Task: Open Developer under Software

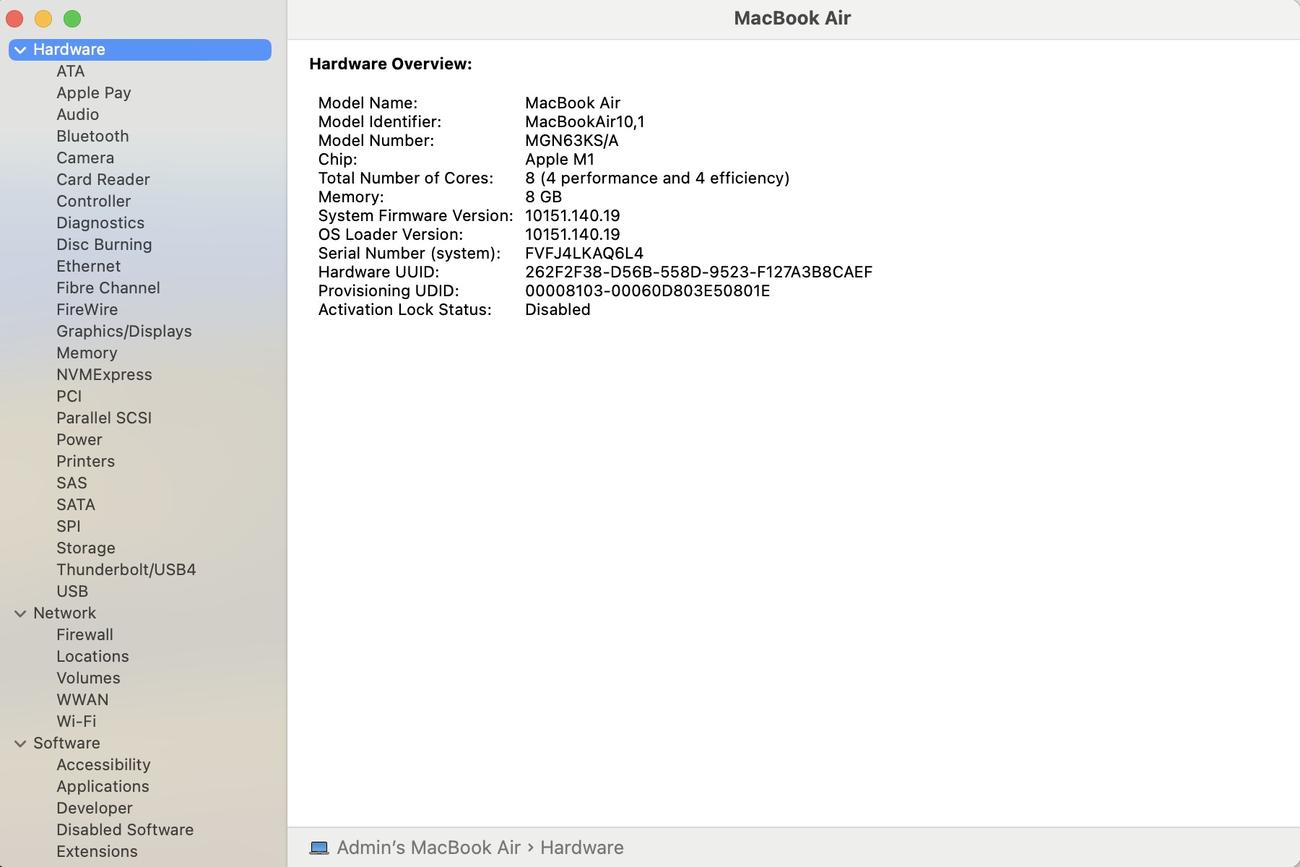Action: tap(94, 808)
